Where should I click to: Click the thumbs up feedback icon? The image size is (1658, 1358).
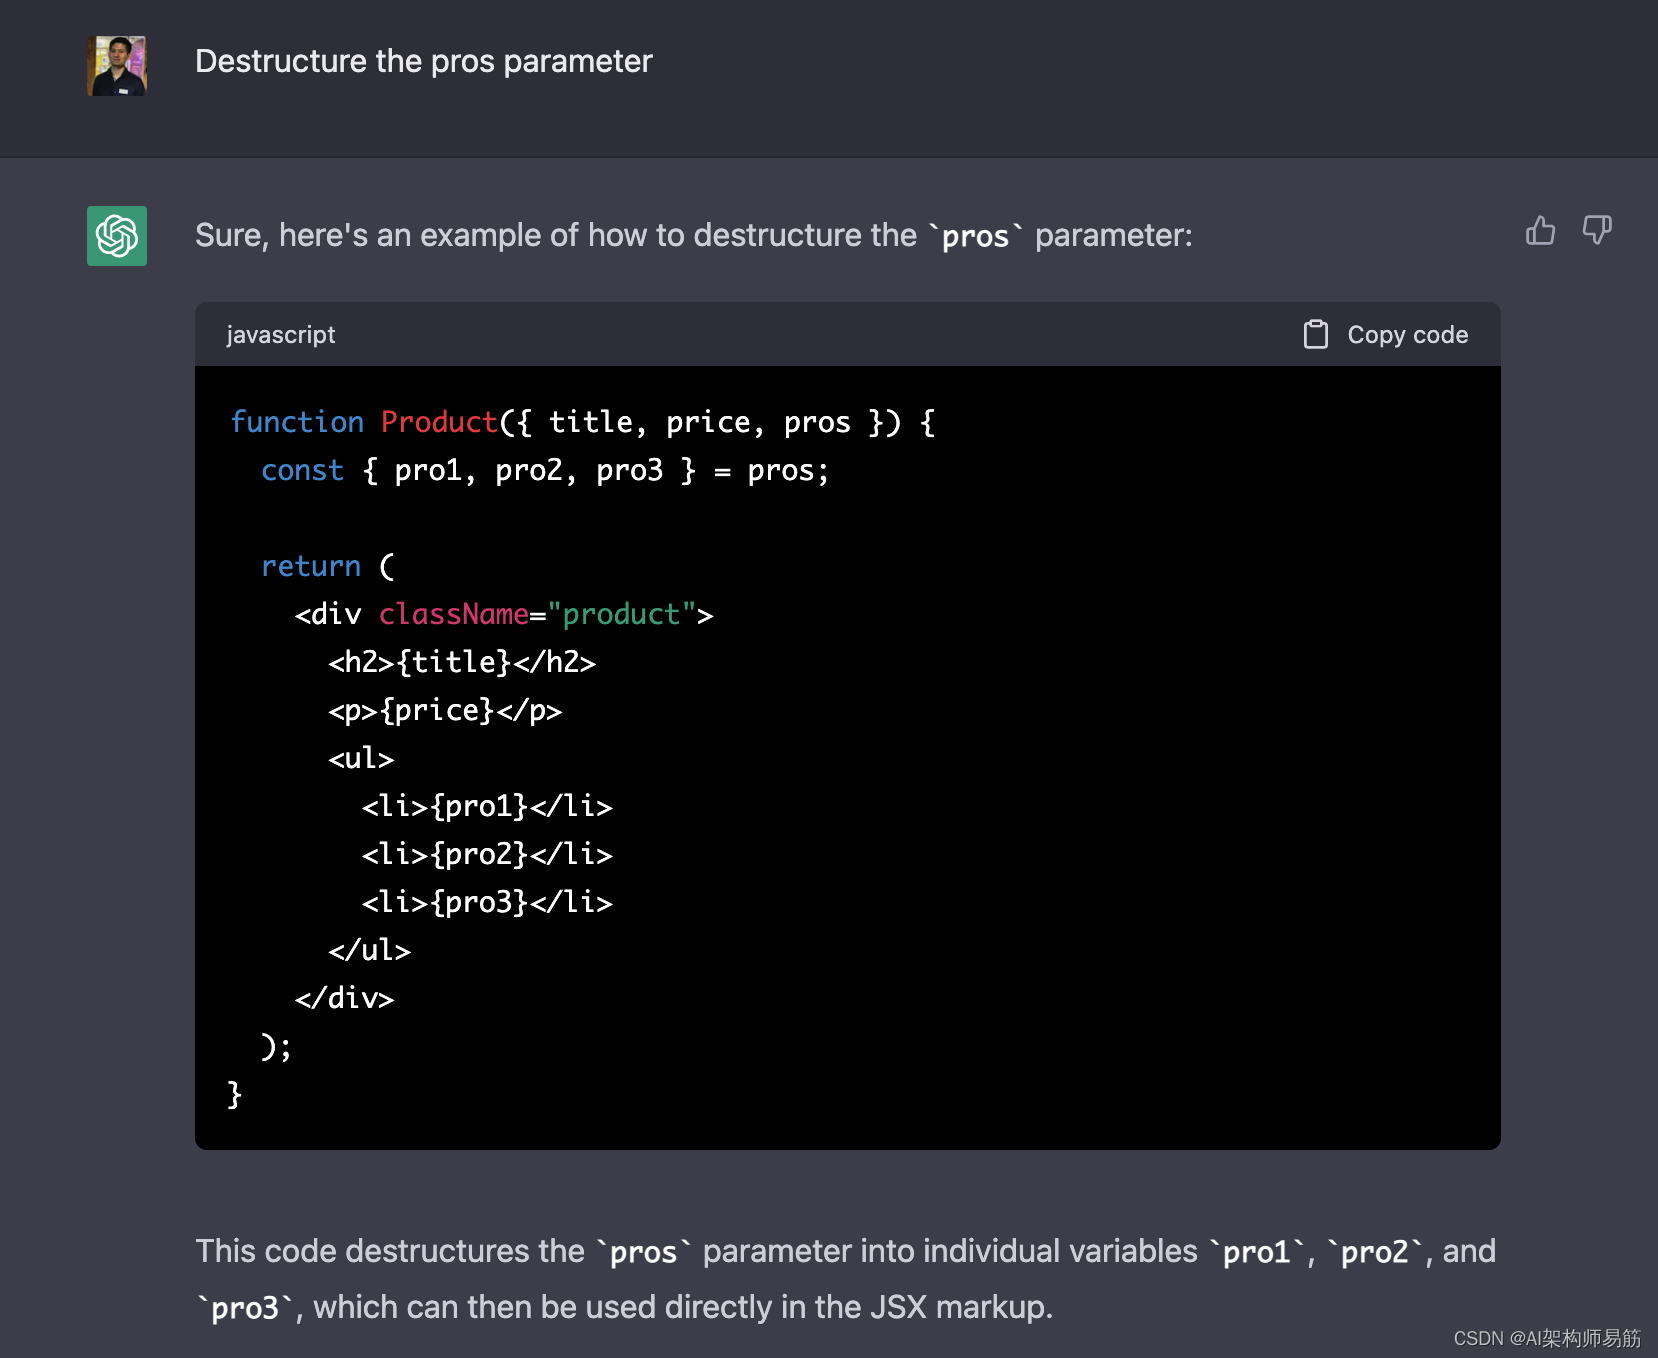1540,231
